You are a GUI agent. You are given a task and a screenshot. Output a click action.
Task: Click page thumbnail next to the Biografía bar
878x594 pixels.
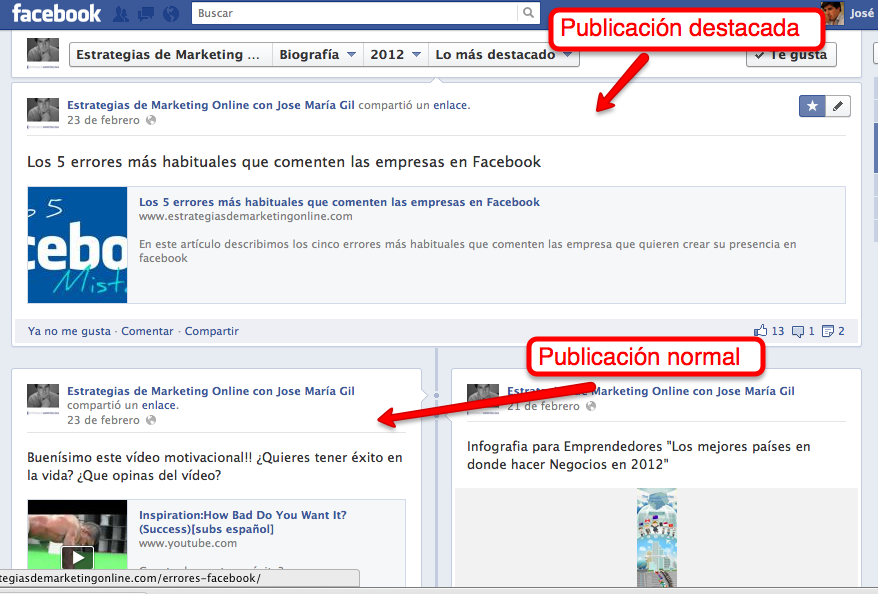click(x=43, y=53)
